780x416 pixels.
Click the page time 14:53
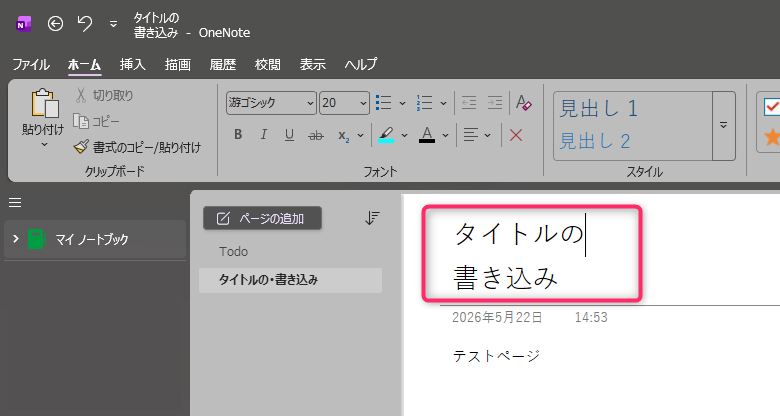tap(591, 317)
